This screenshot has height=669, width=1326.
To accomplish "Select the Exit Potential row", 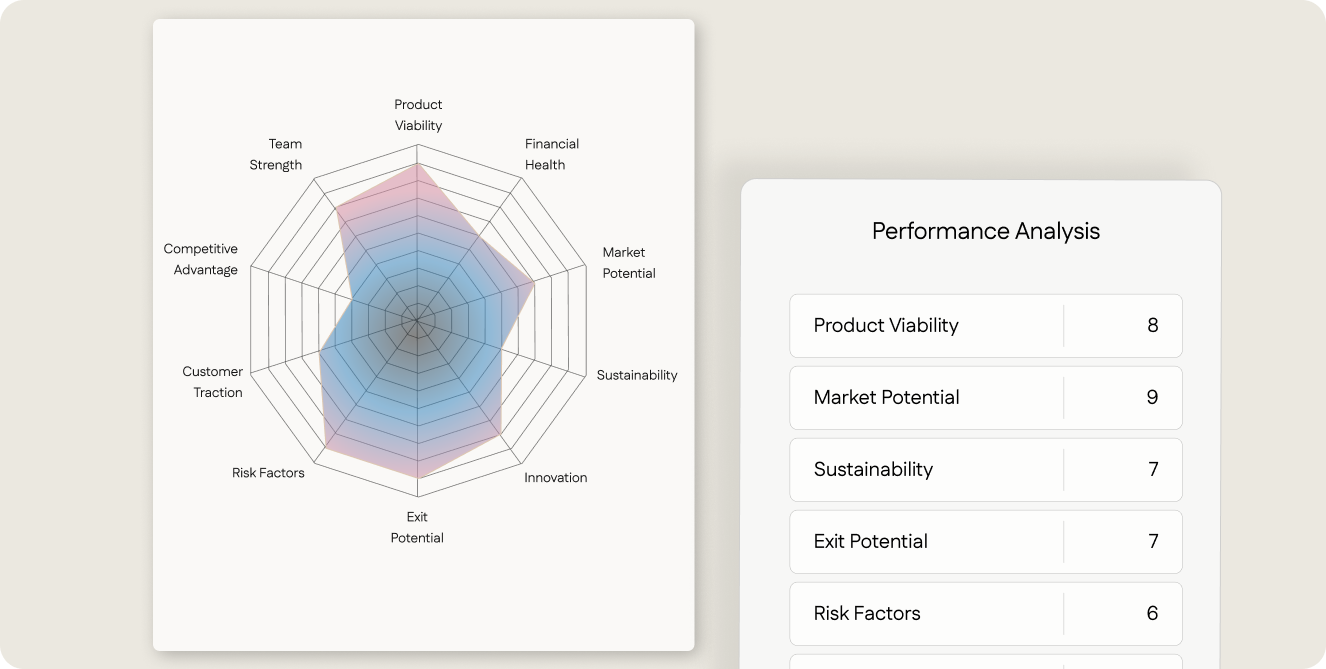I will point(985,541).
